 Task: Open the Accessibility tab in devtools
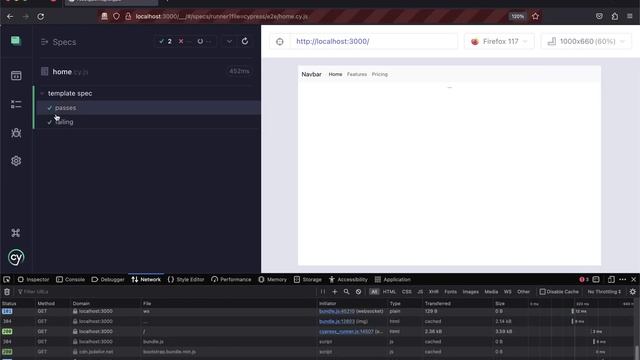pyautogui.click(x=348, y=280)
